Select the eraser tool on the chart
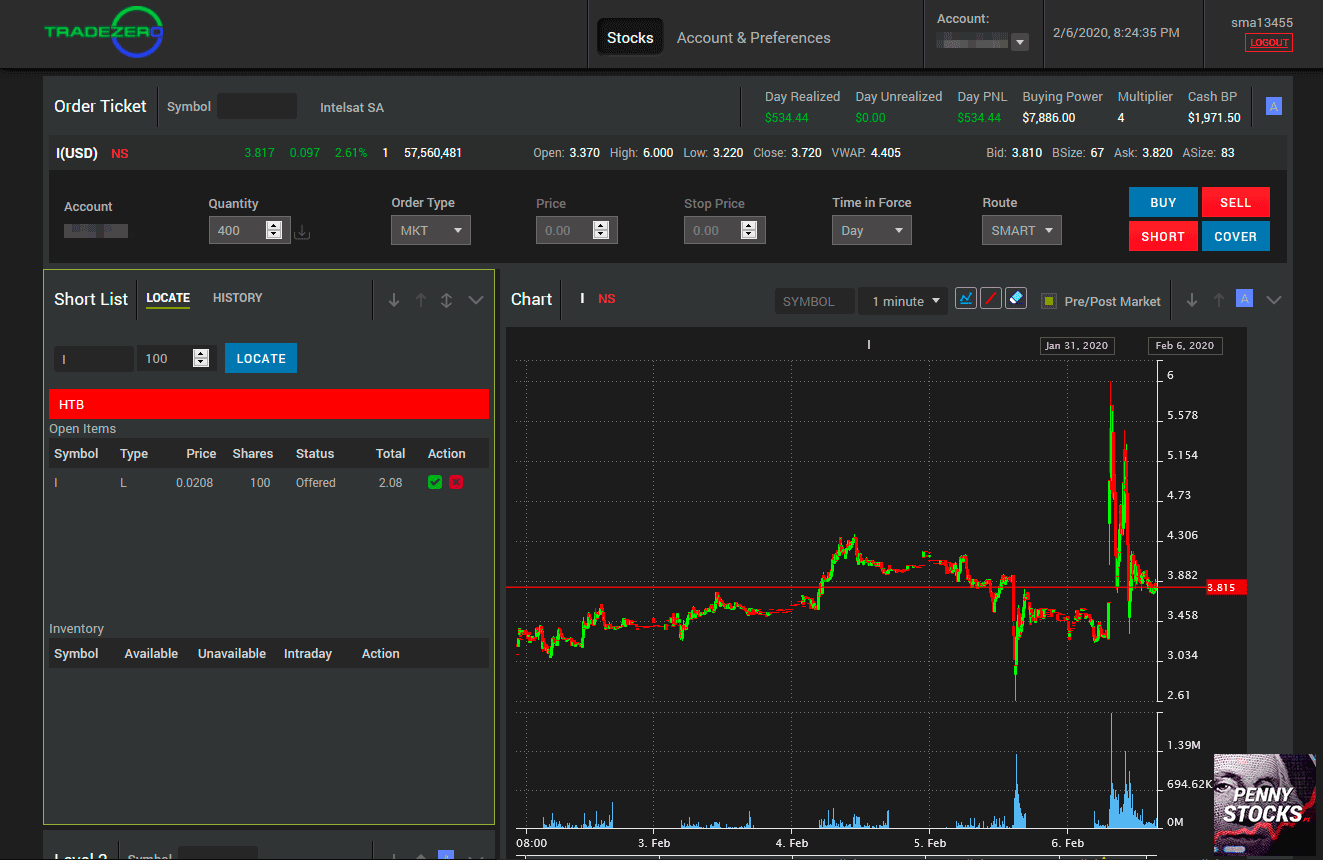 click(1015, 297)
